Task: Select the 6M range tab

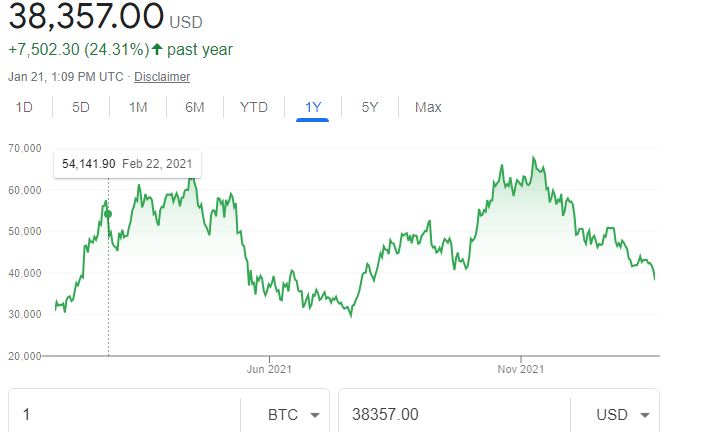Action: pyautogui.click(x=195, y=107)
